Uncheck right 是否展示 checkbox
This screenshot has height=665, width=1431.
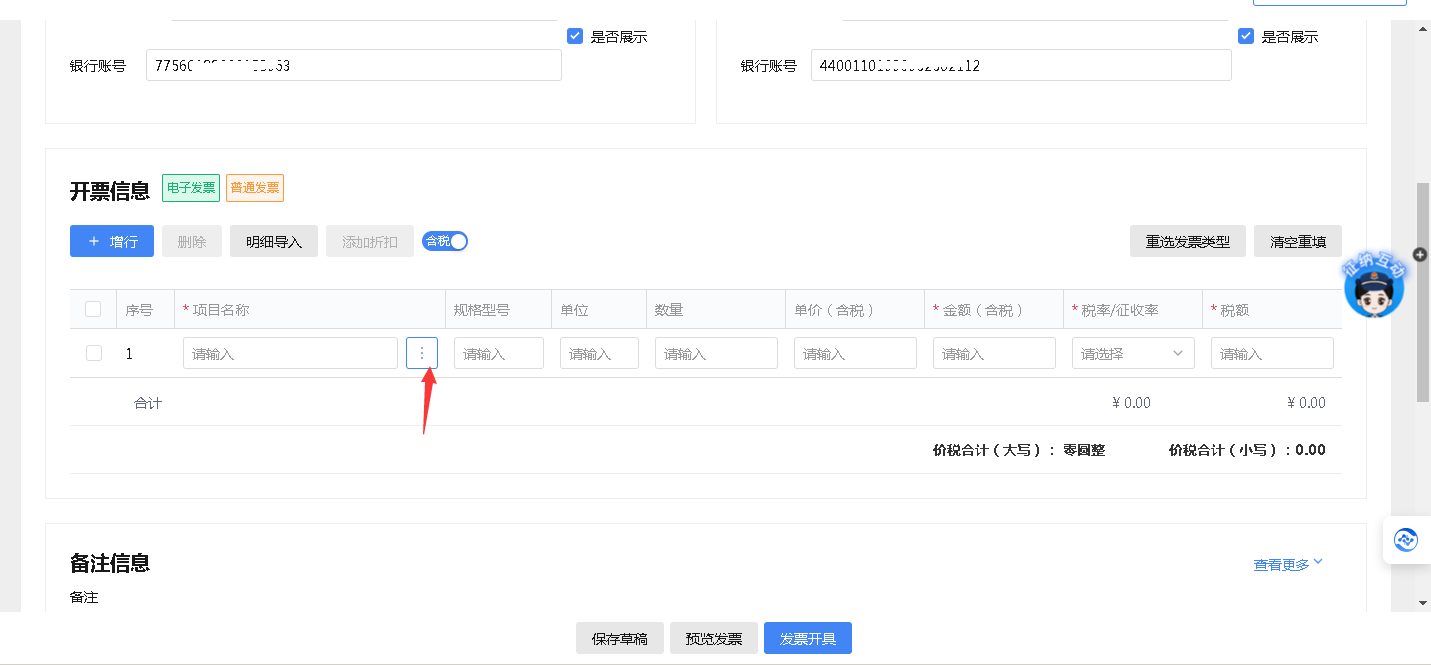[1246, 36]
